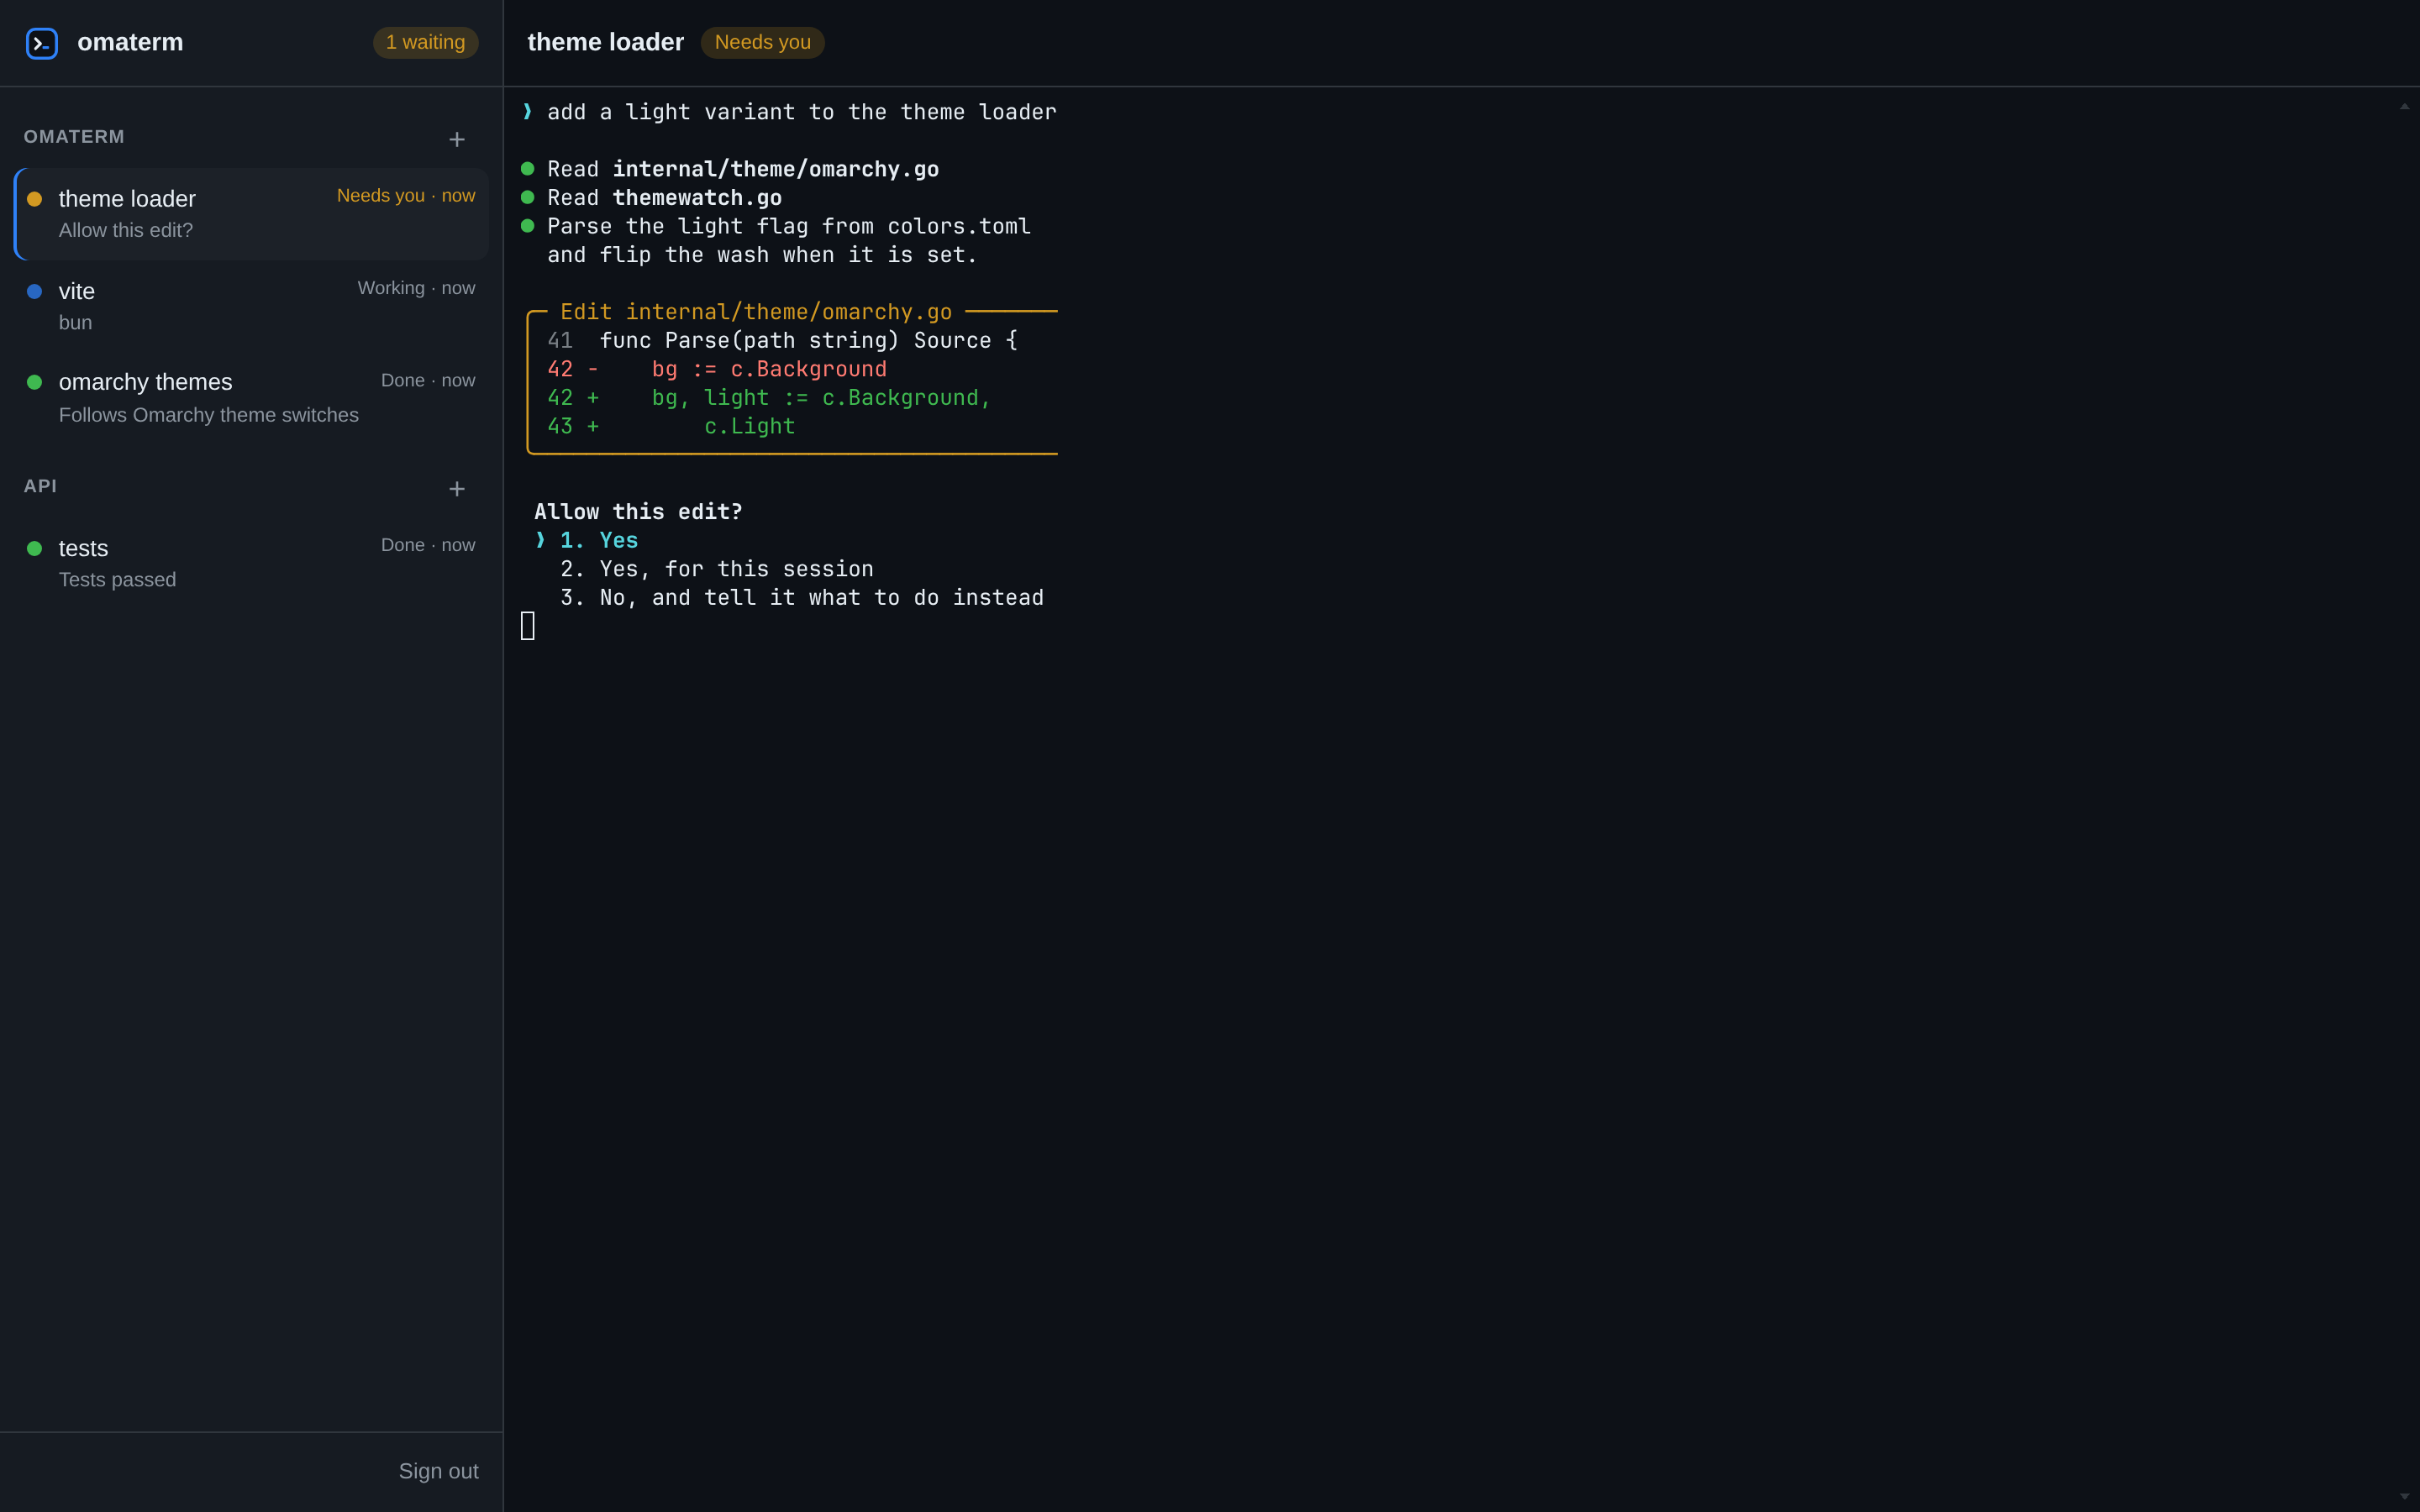This screenshot has width=2420, height=1512.
Task: Click the Sign out link
Action: [x=438, y=1471]
